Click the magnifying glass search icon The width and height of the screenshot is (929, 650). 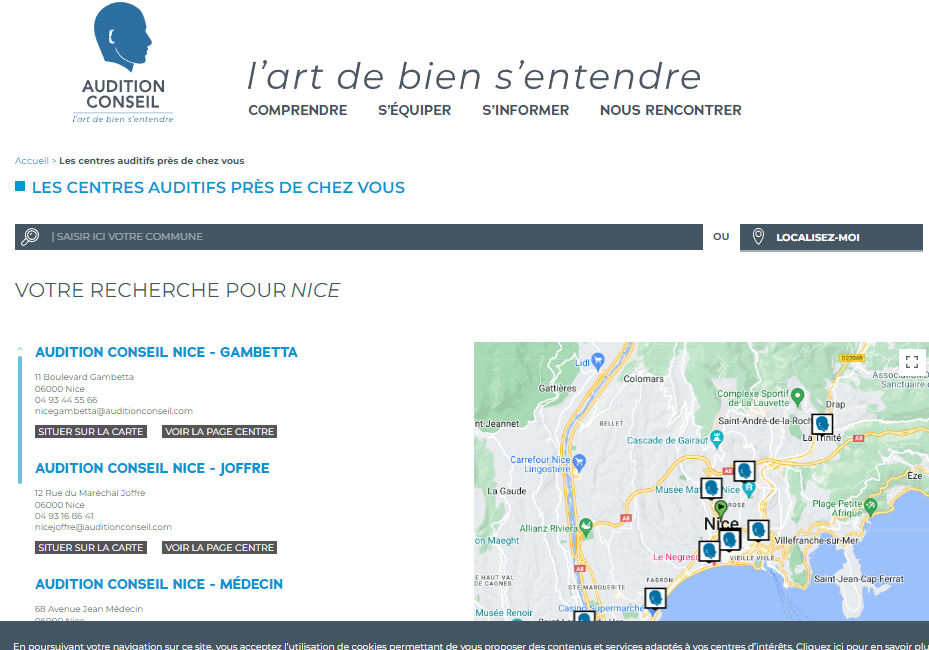click(30, 237)
